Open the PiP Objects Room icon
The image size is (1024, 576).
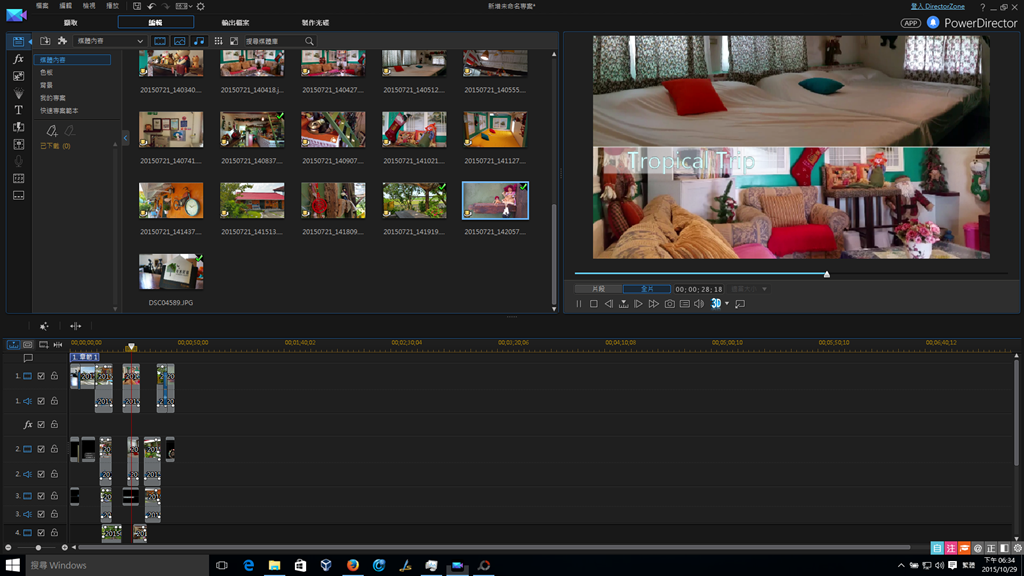pos(18,76)
